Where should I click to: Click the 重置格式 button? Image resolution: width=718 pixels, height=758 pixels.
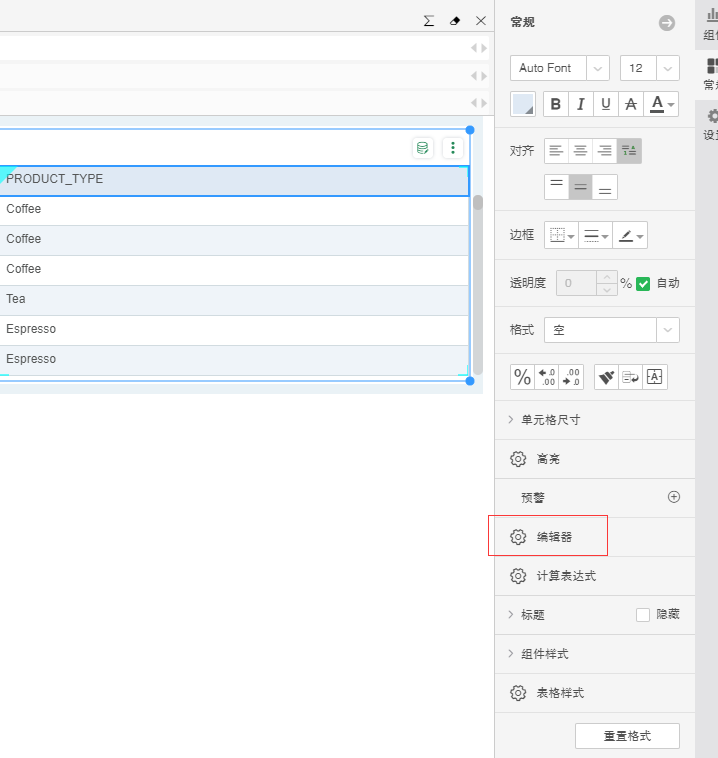[x=627, y=736]
